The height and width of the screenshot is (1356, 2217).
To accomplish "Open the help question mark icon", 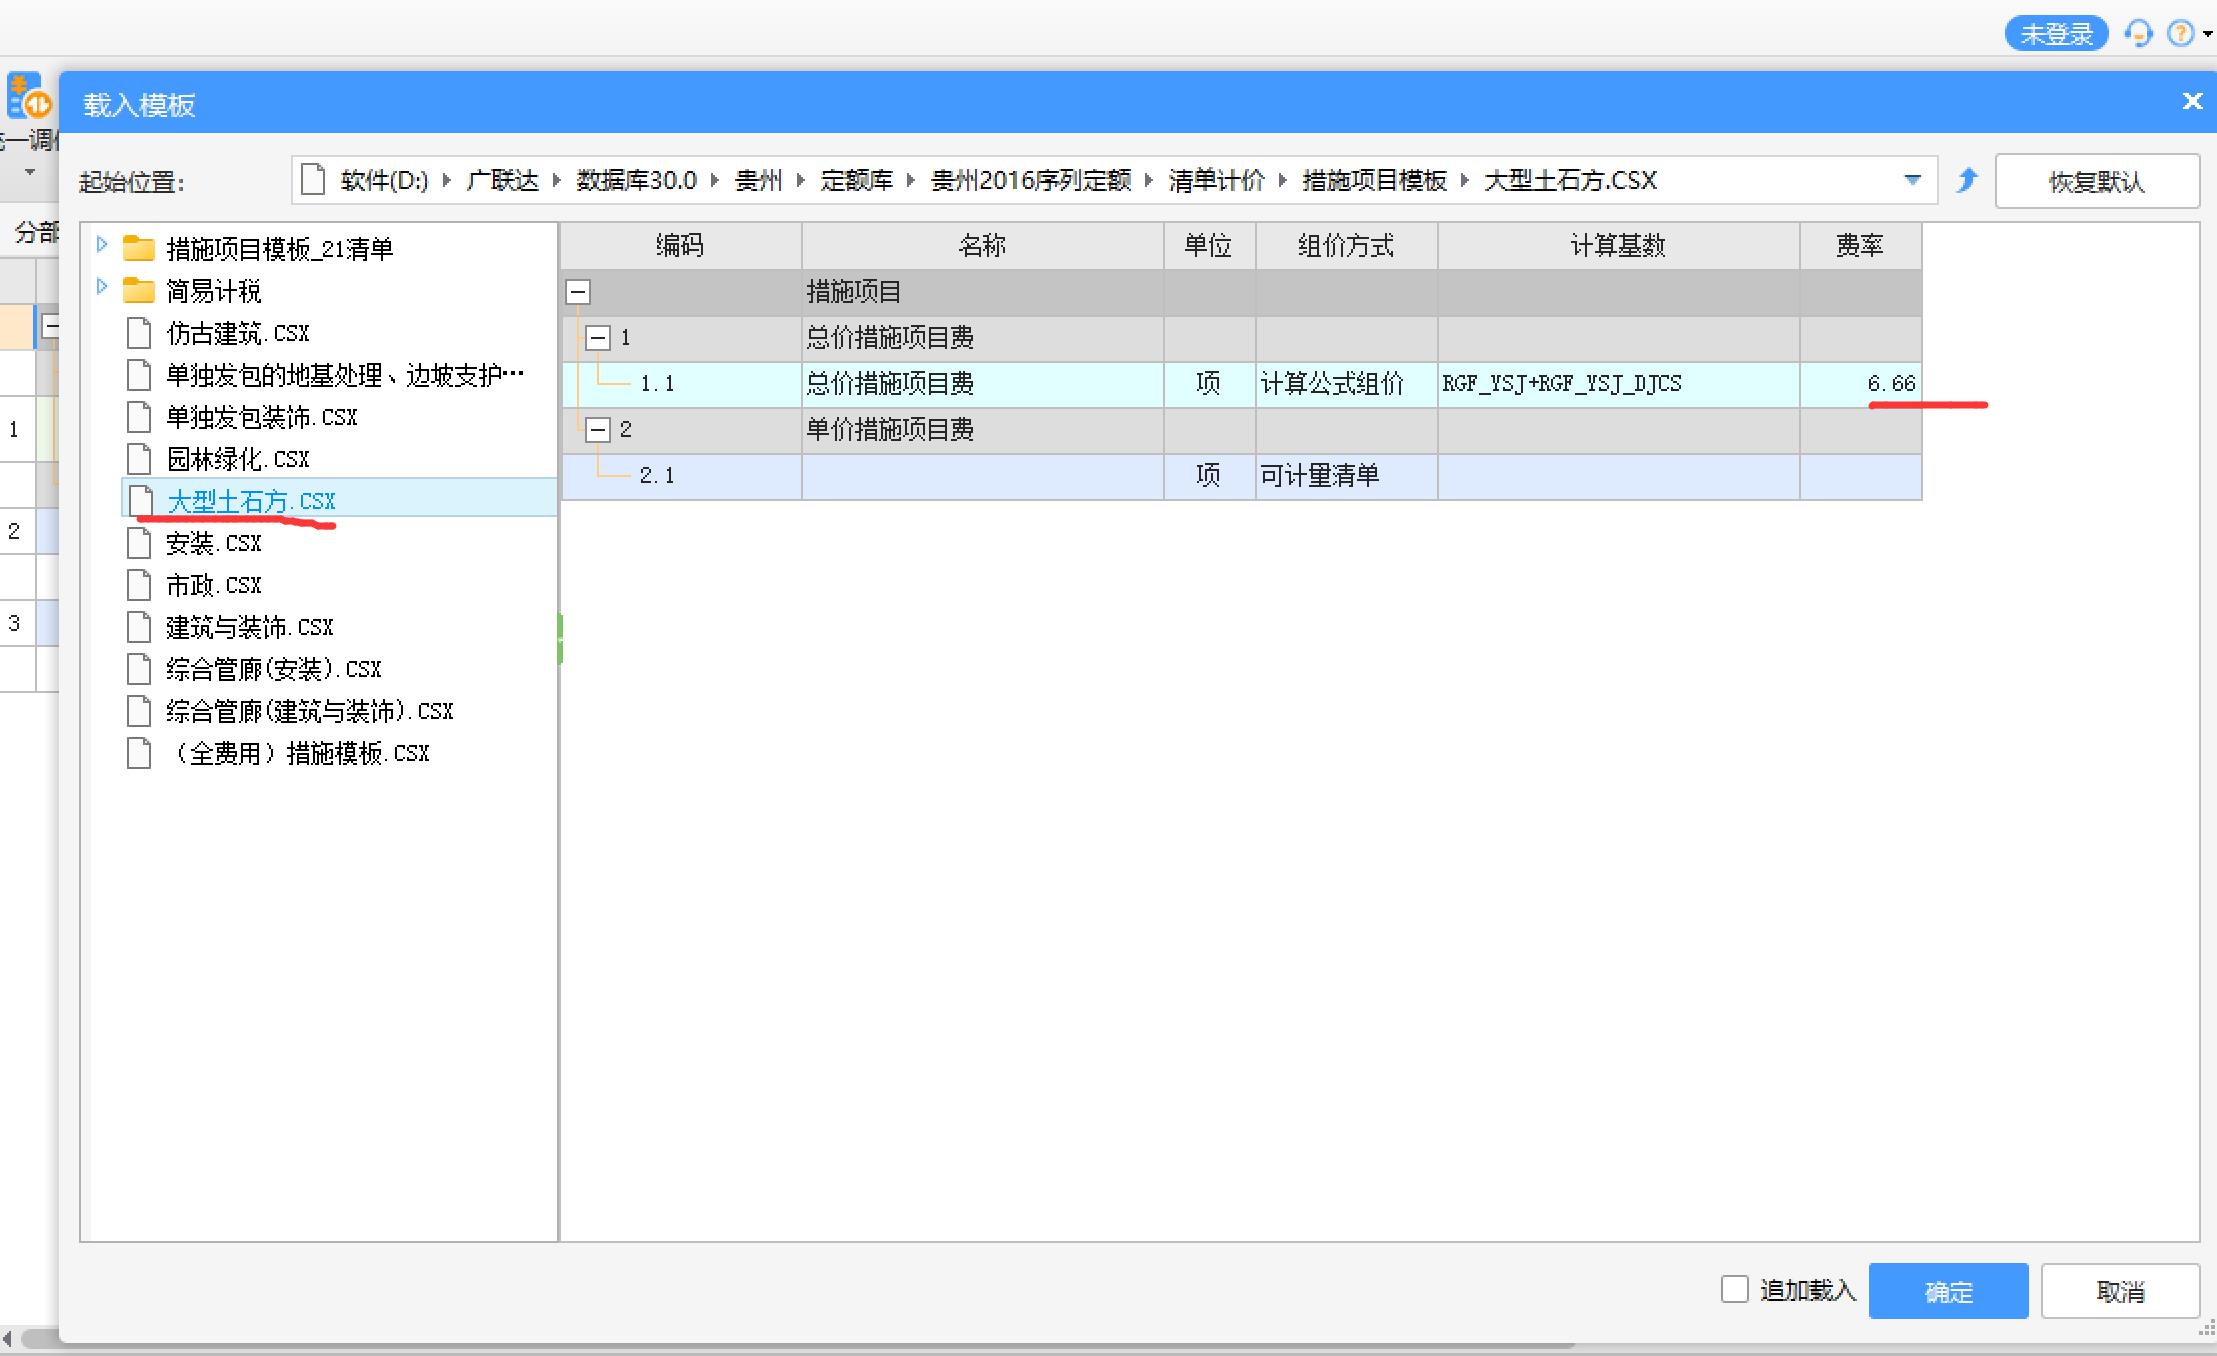I will coord(2180,34).
